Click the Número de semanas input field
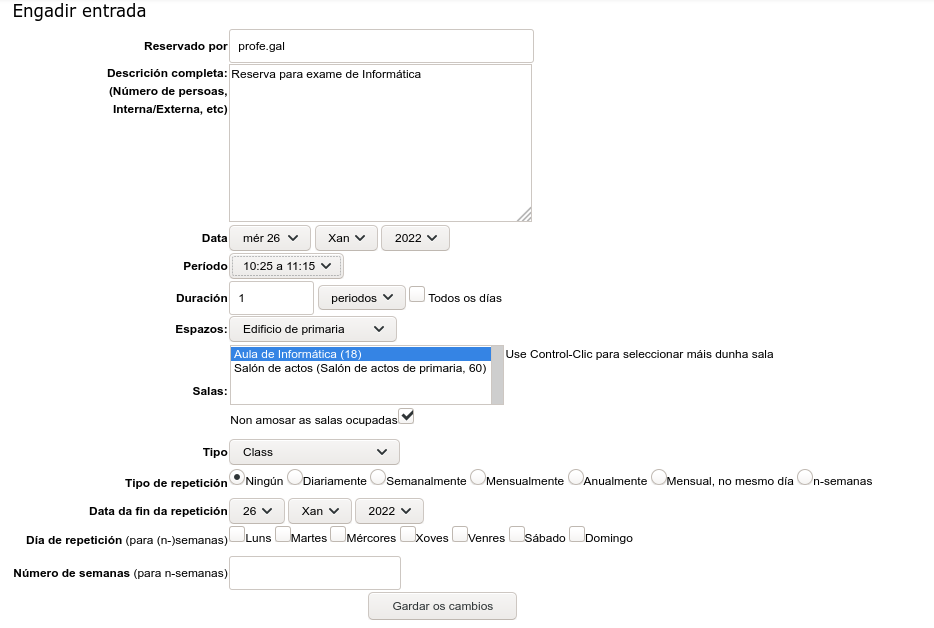This screenshot has width=934, height=628. coord(315,573)
